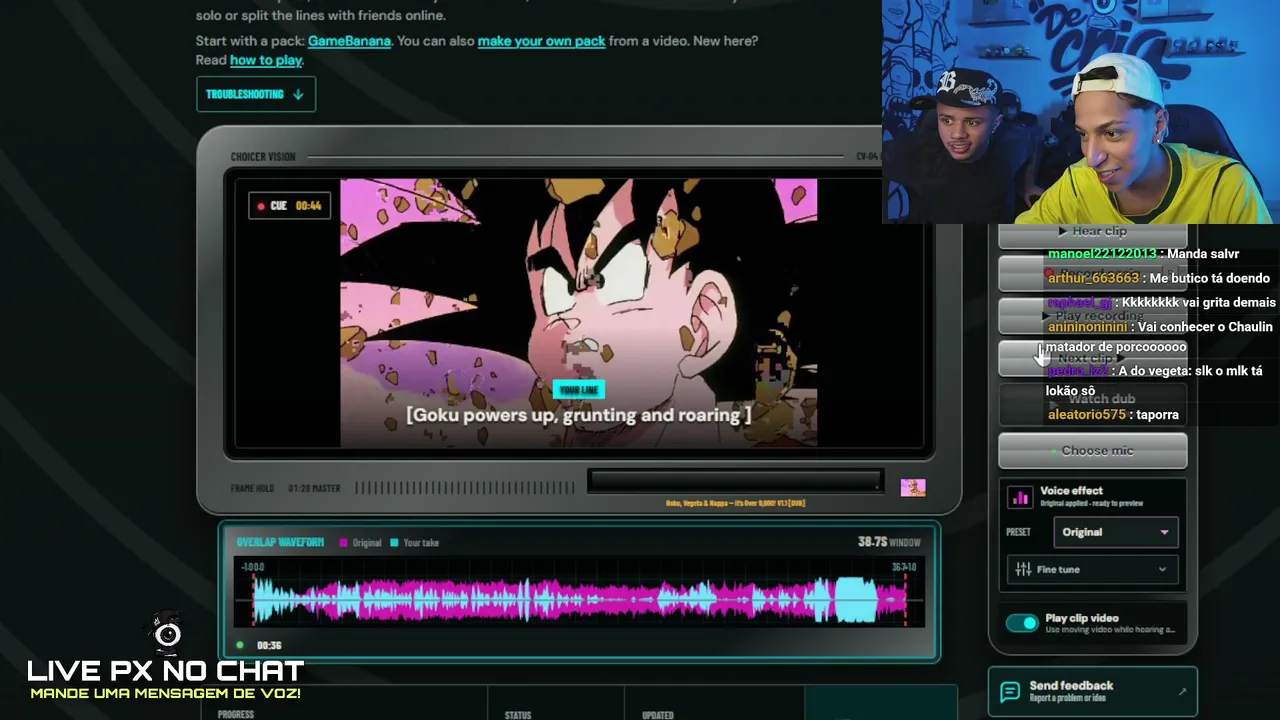The width and height of the screenshot is (1280, 720).
Task: Click chat message from aleatorio575
Action: coord(1113,415)
